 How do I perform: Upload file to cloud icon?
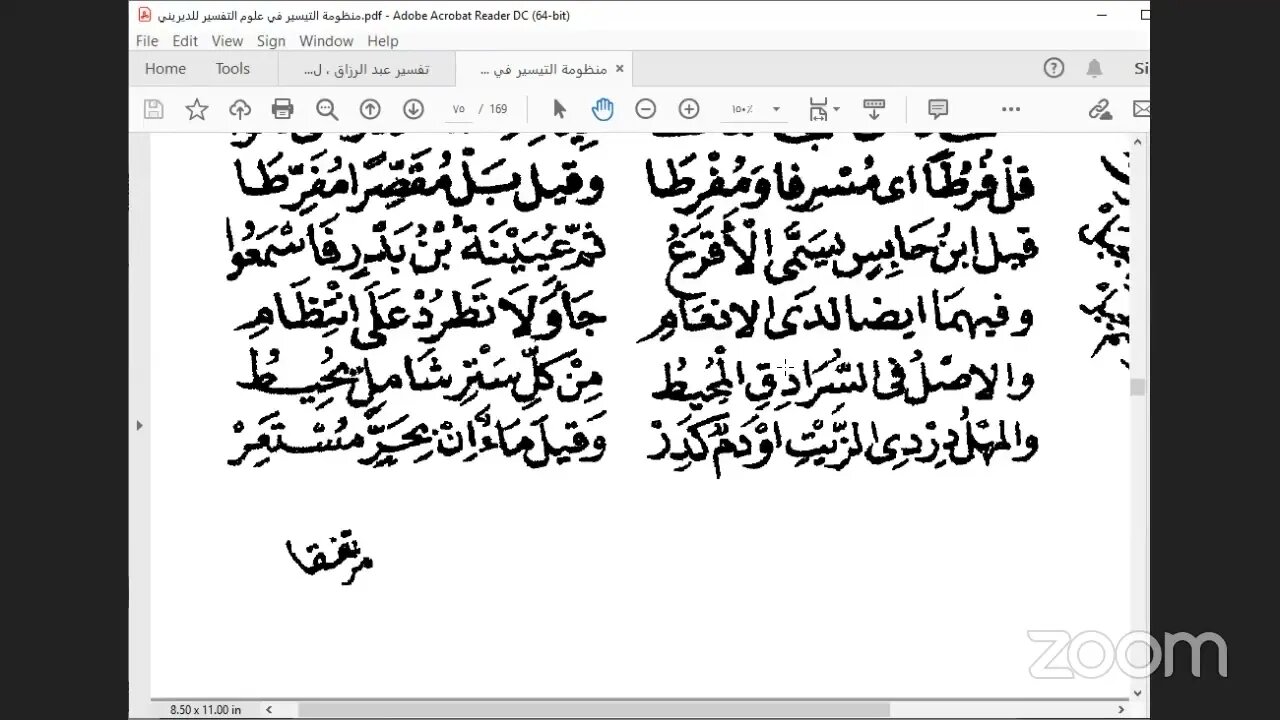240,109
